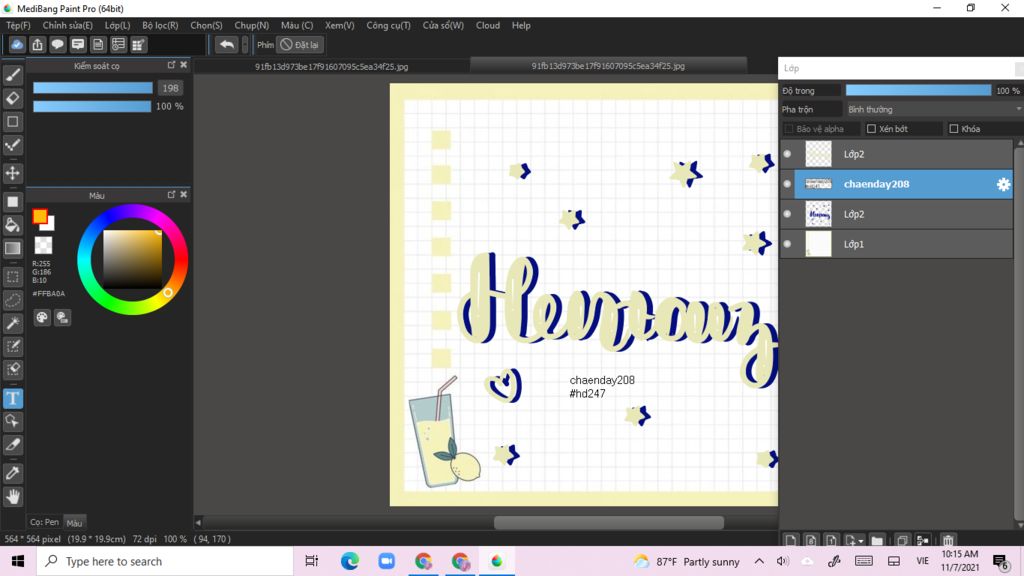The height and width of the screenshot is (576, 1024).
Task: Open the Công cụ(T) menu
Action: point(388,25)
